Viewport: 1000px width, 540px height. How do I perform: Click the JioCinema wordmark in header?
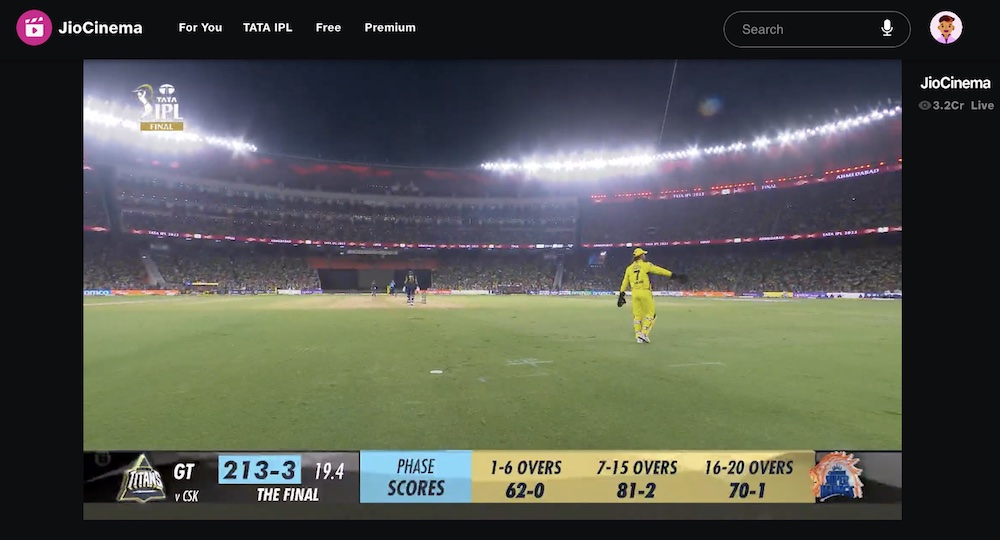coord(100,28)
